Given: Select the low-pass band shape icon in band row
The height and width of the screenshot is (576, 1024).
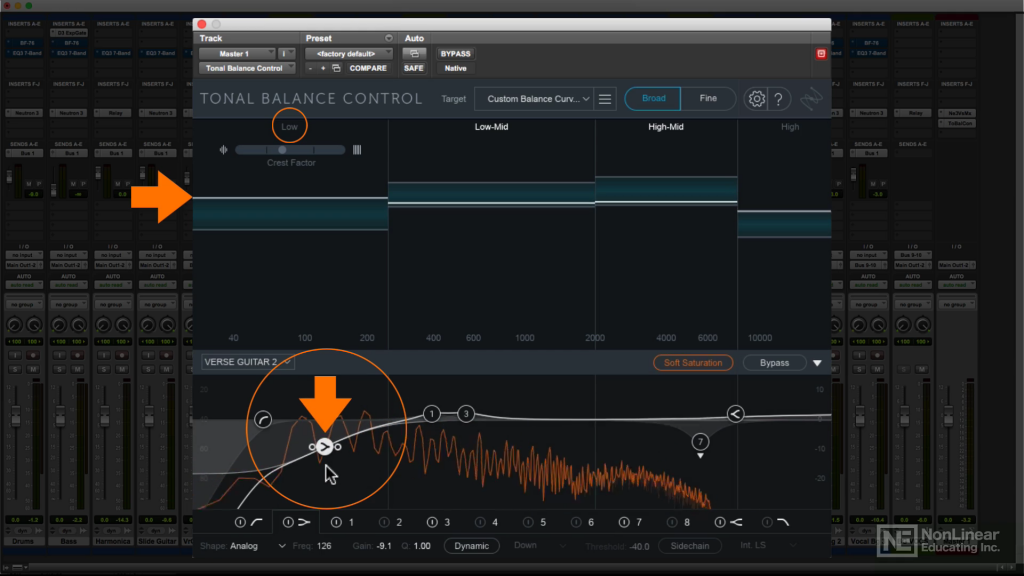Looking at the screenshot, I should [783, 522].
